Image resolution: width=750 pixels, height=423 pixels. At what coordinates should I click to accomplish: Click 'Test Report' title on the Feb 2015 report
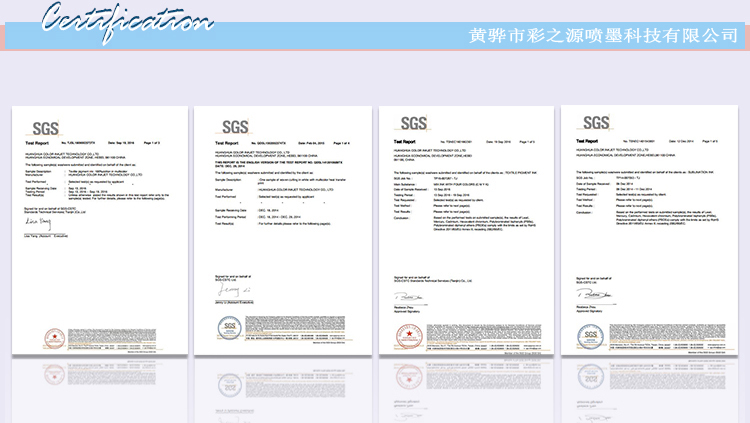[227, 143]
